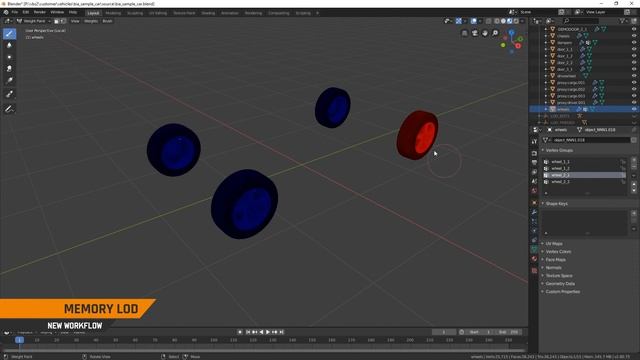
Task: Click the timeline current frame marker
Action: [x=19, y=340]
